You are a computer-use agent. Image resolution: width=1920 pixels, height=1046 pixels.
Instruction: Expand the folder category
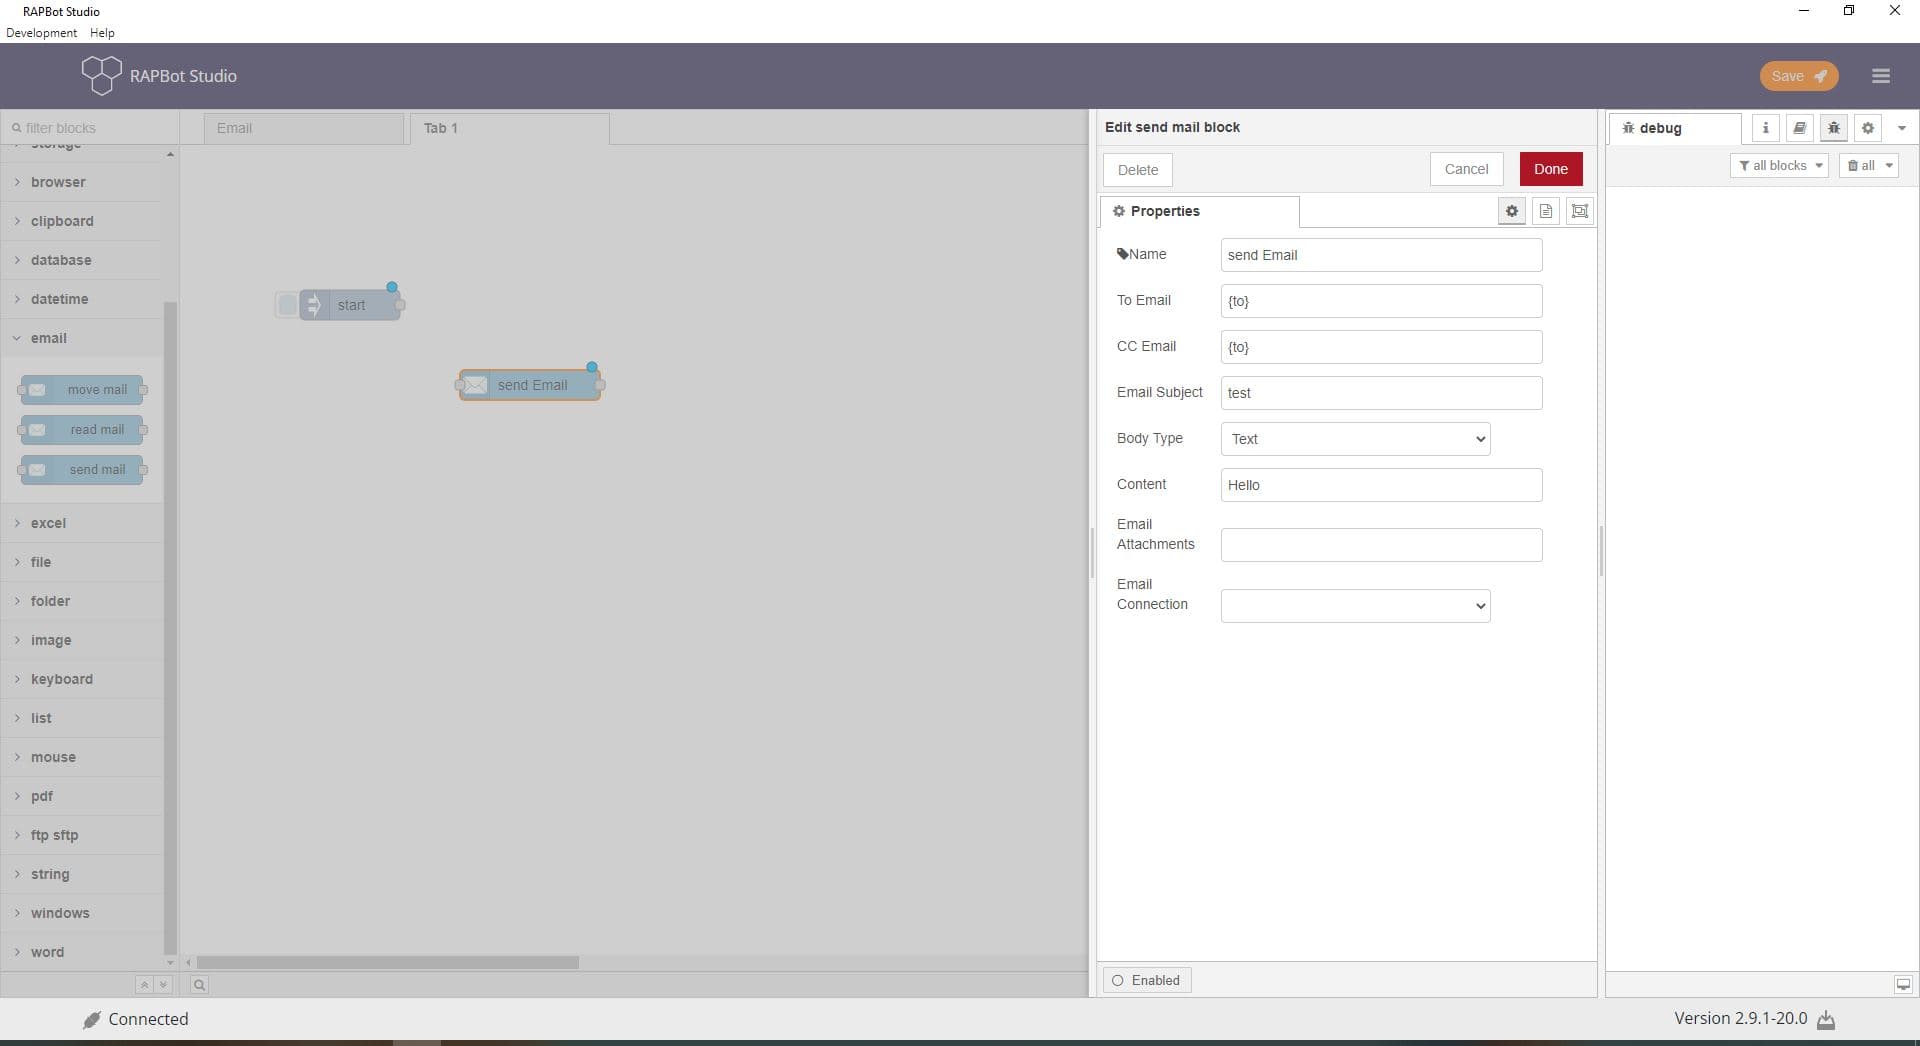click(x=80, y=601)
